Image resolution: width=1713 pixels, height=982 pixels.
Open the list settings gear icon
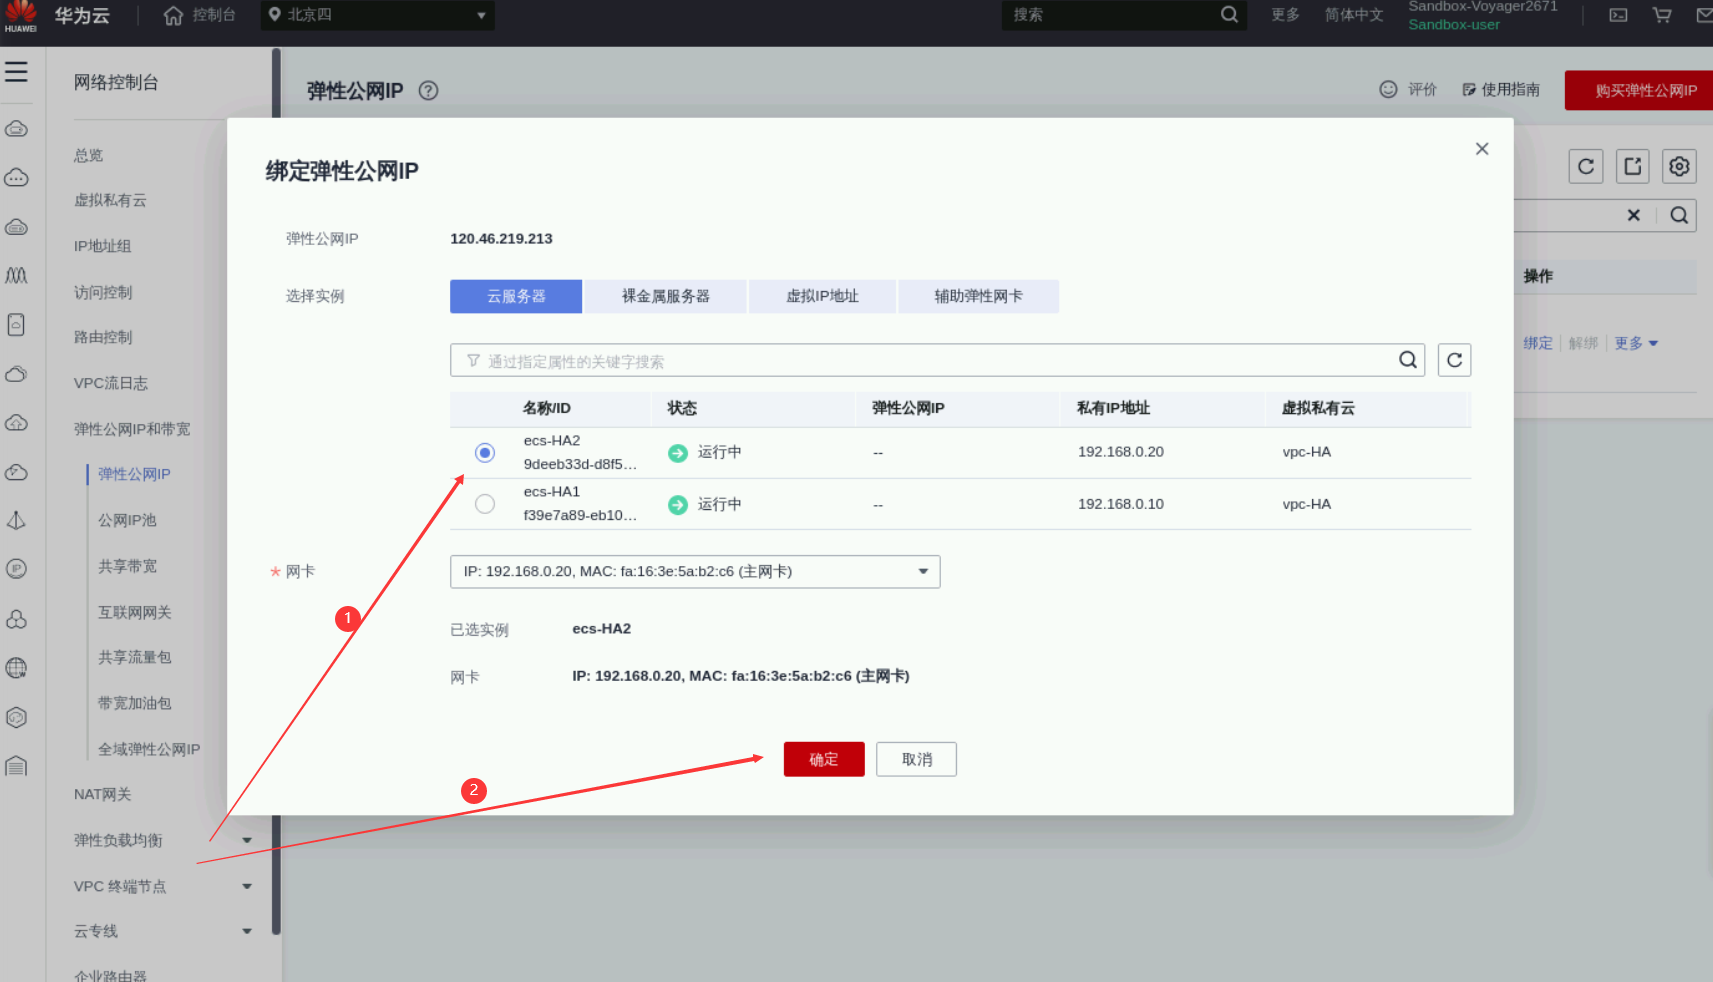point(1680,166)
